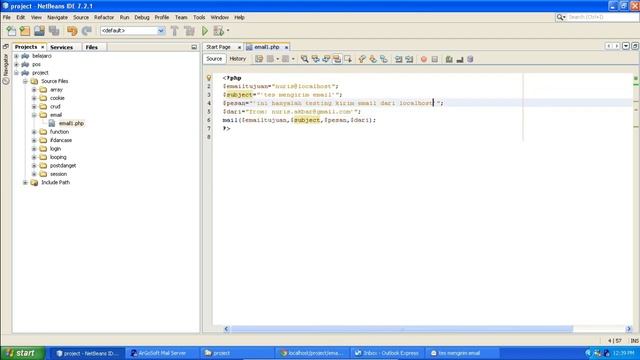Collapse the Source Files folder
640x360 pixels.
click(25, 81)
